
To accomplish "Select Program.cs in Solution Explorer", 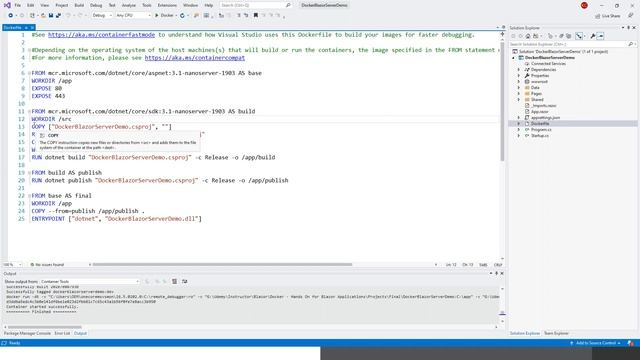I will pos(541,129).
